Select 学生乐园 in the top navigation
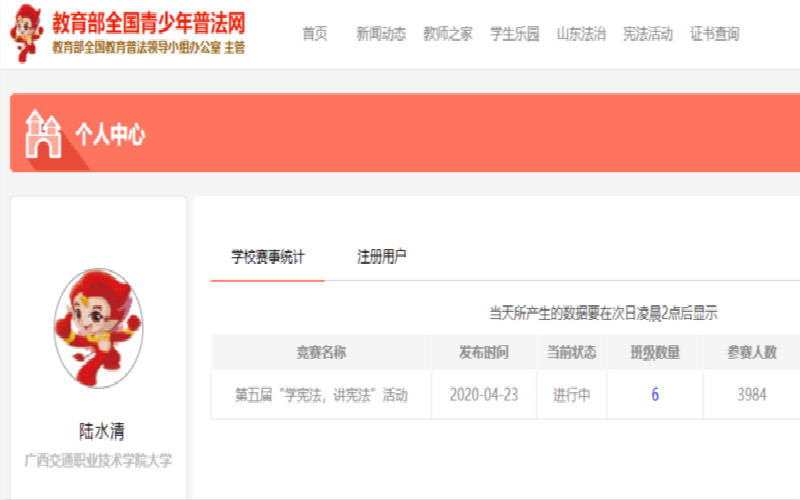Image resolution: width=800 pixels, height=500 pixels. [514, 34]
